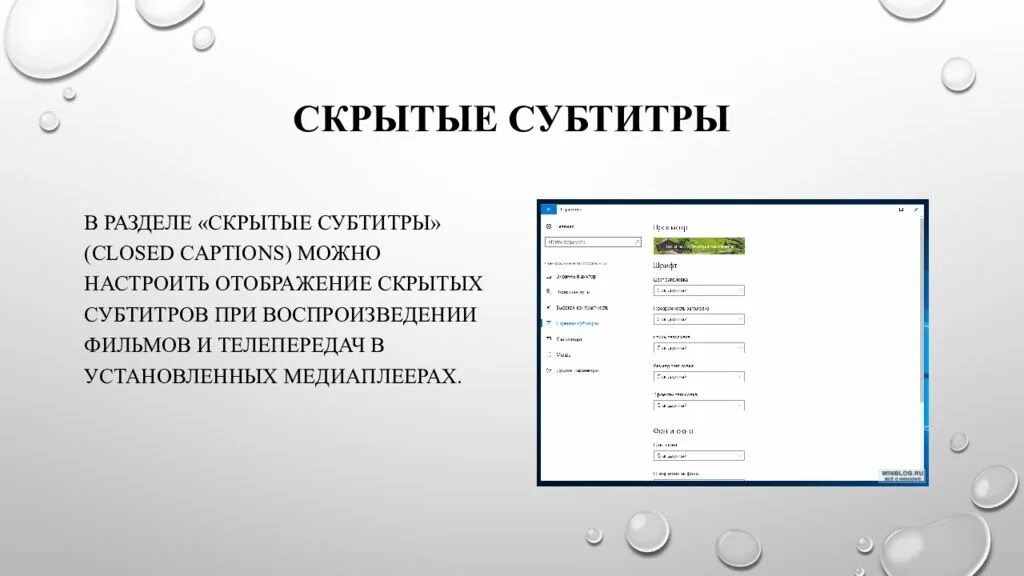Click the words (CLOSED CAPTIONS) in slide text

pos(187,253)
